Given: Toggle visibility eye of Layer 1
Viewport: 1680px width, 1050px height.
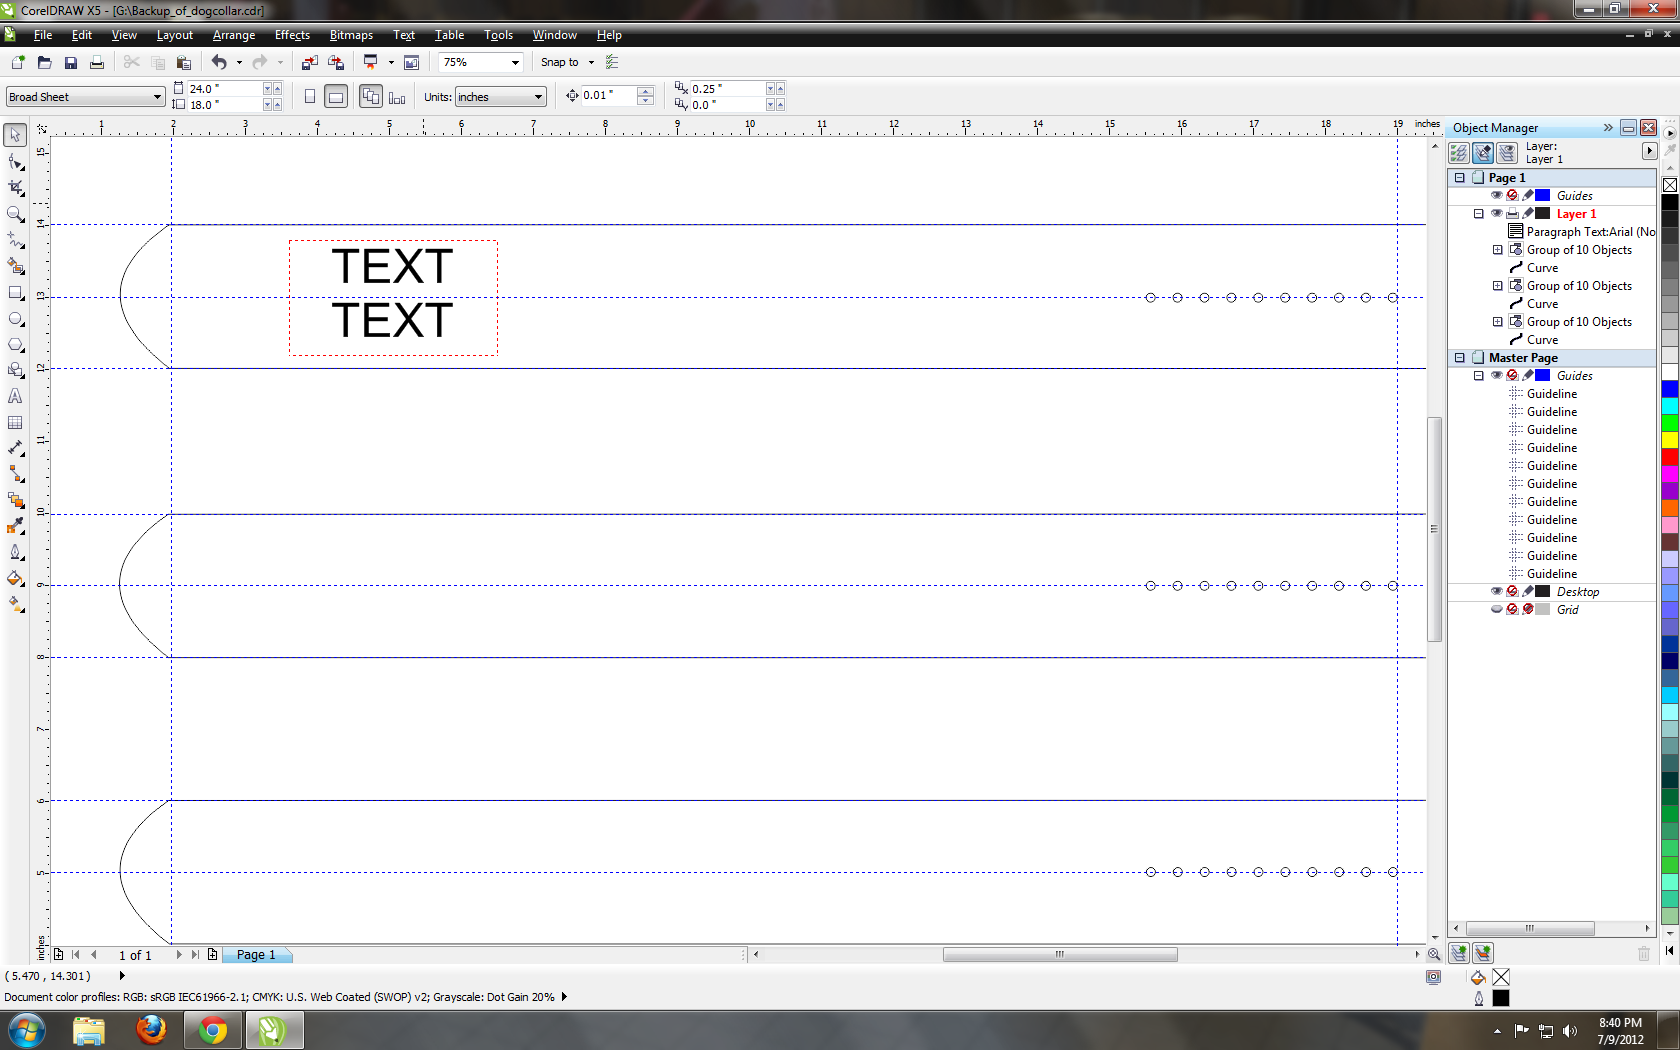Looking at the screenshot, I should pos(1496,213).
